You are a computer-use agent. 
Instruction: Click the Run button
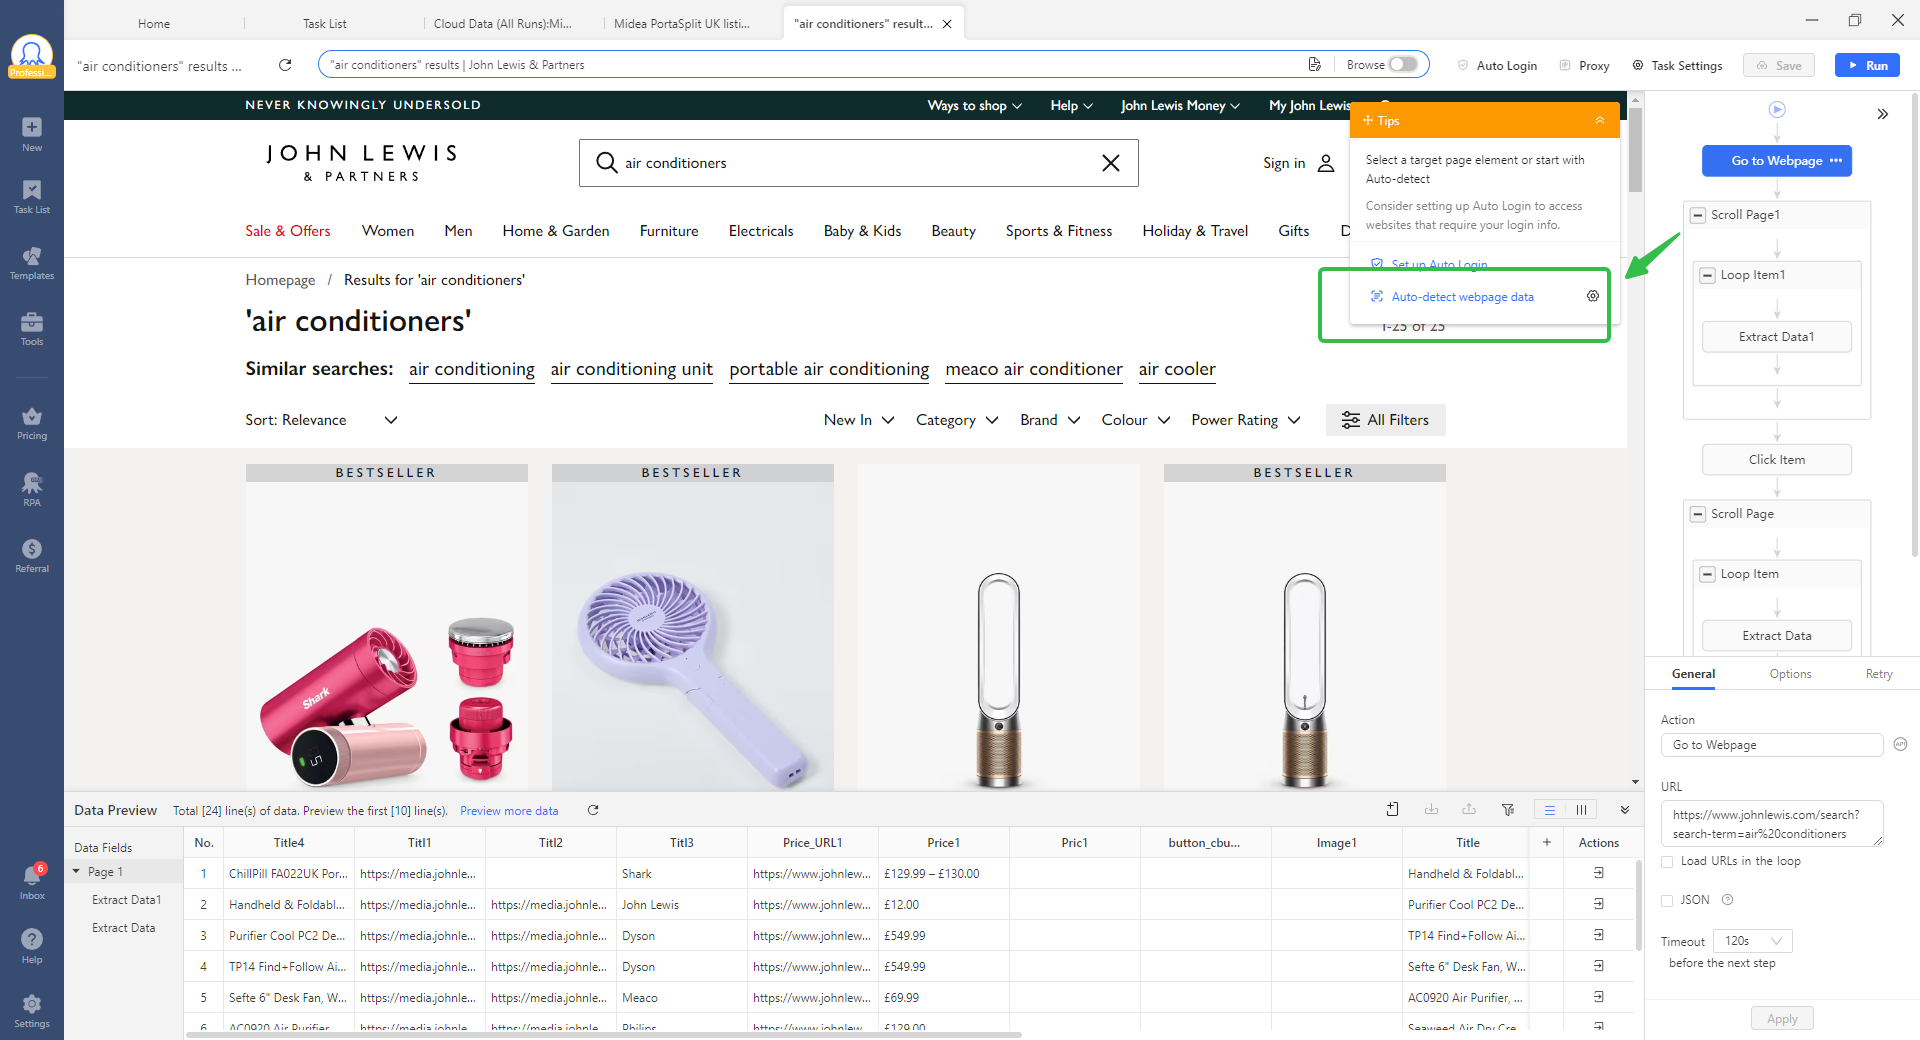point(1867,65)
